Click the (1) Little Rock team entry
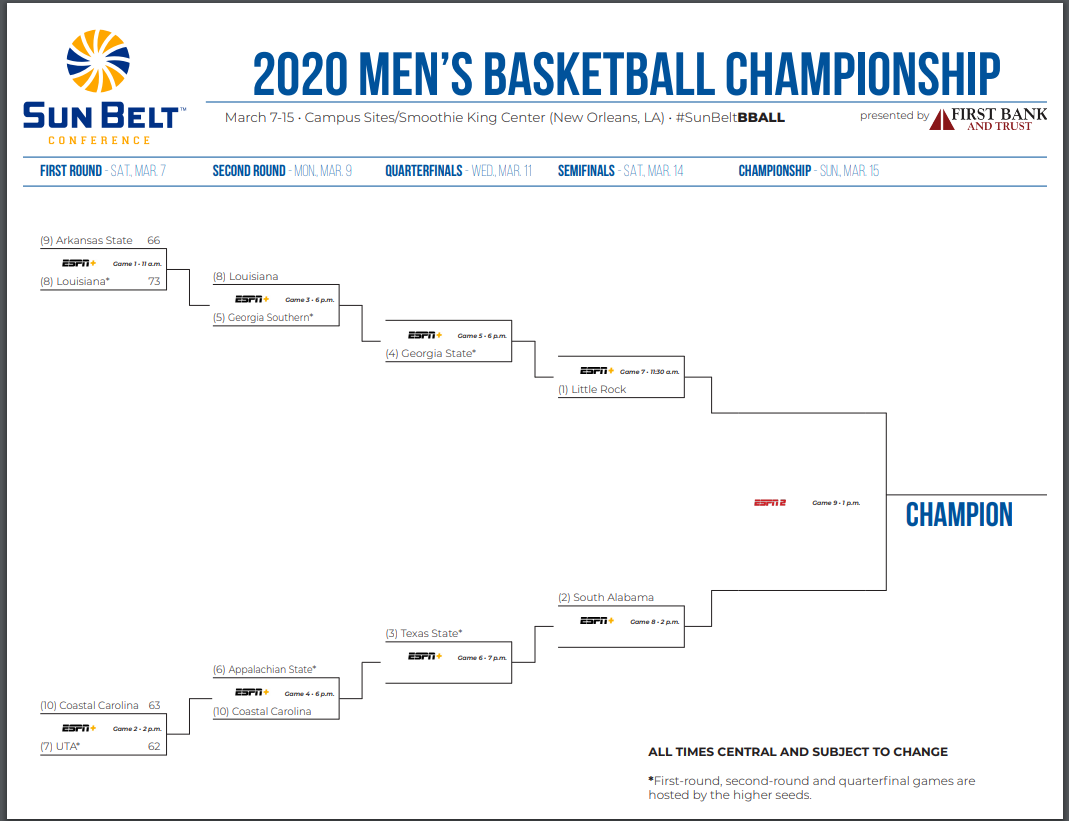Screen dimensions: 1069x821 [x=592, y=389]
